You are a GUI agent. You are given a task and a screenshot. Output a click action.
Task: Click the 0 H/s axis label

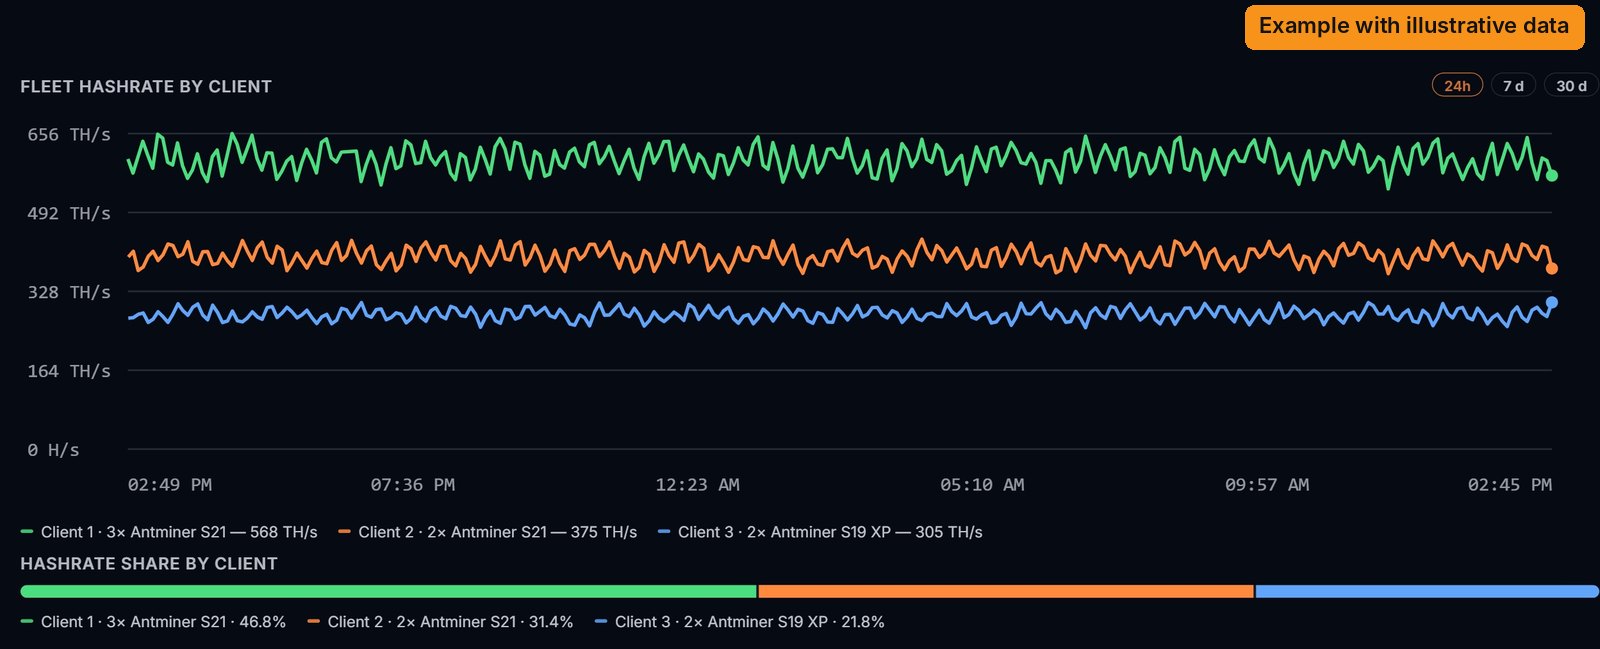pyautogui.click(x=53, y=450)
